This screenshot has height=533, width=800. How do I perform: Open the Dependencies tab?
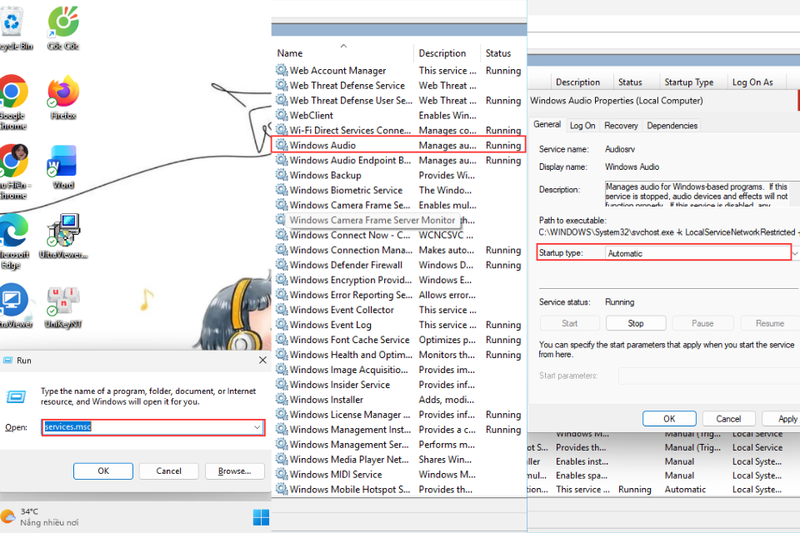pos(672,125)
